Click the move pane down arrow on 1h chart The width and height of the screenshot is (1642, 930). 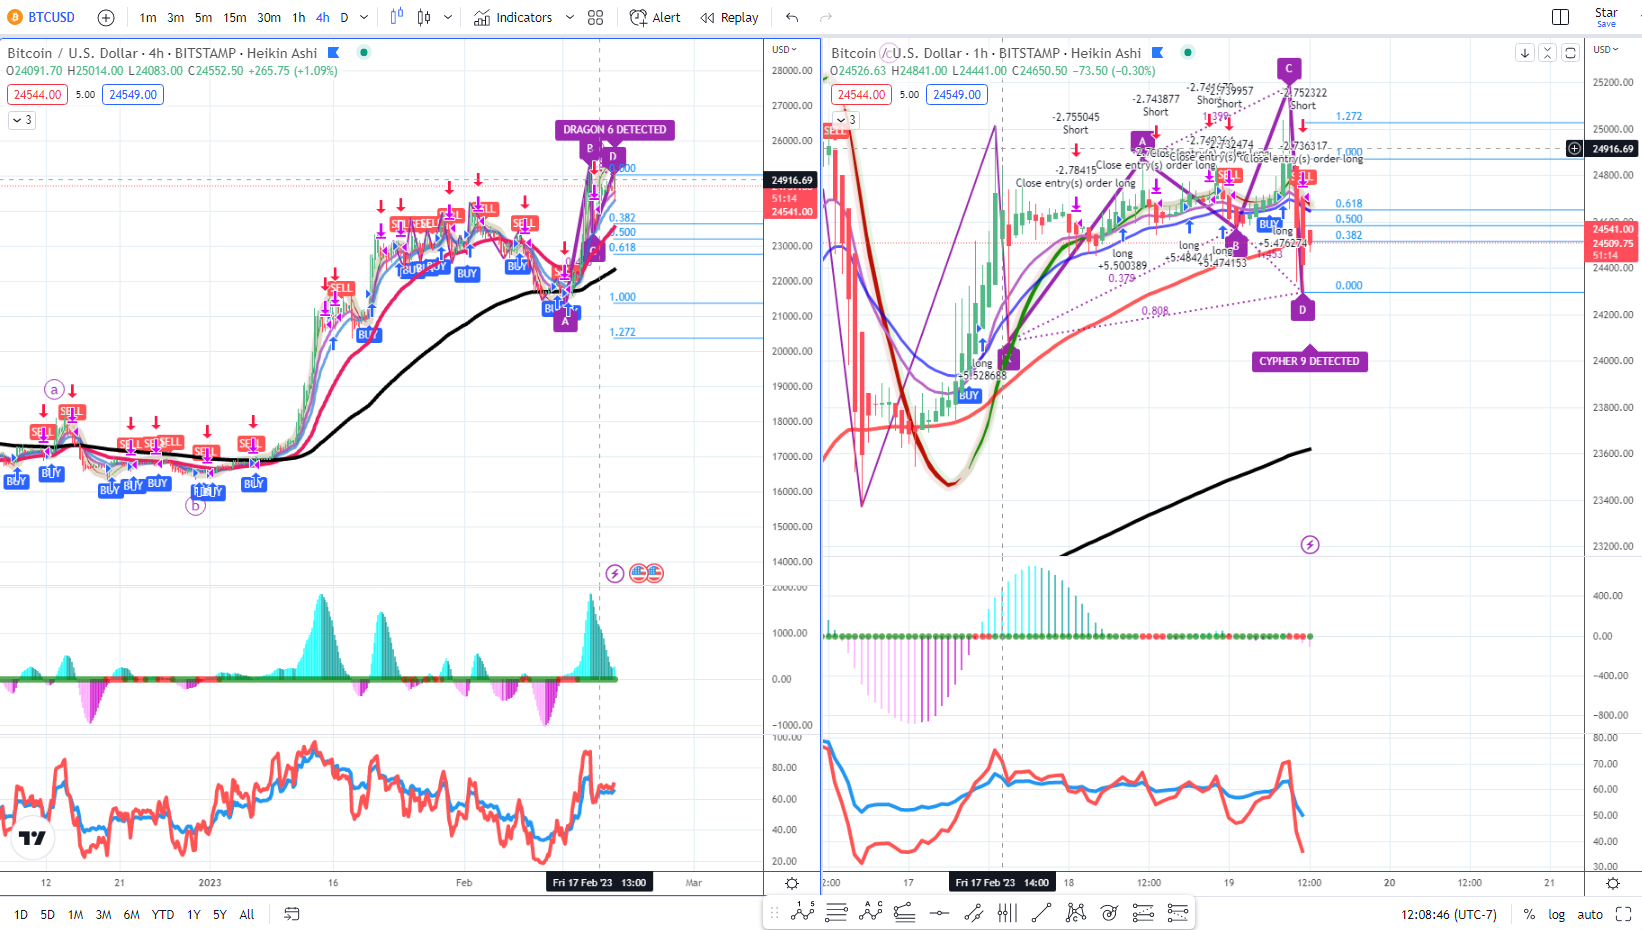(1524, 53)
